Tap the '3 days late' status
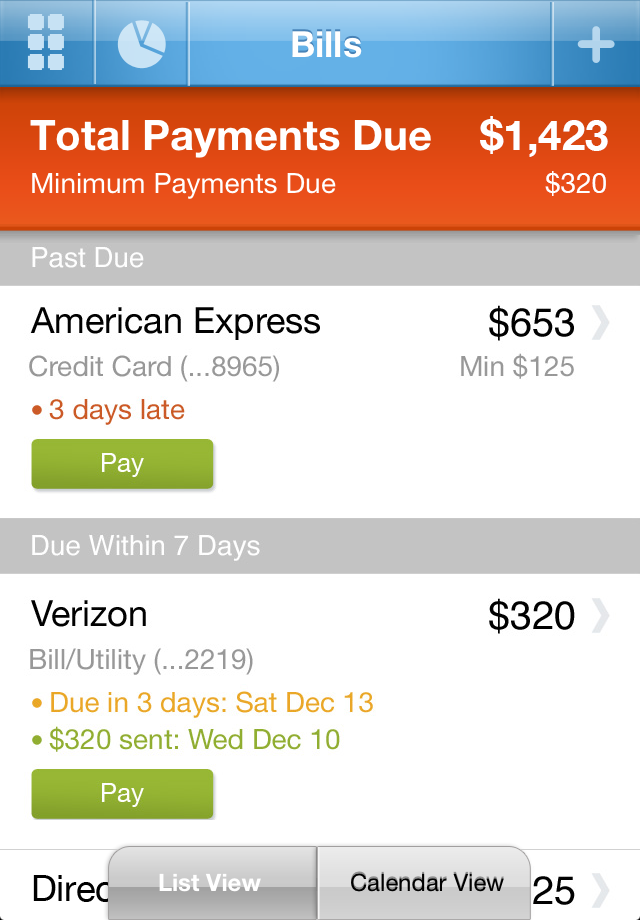This screenshot has height=920, width=640. pyautogui.click(x=116, y=410)
